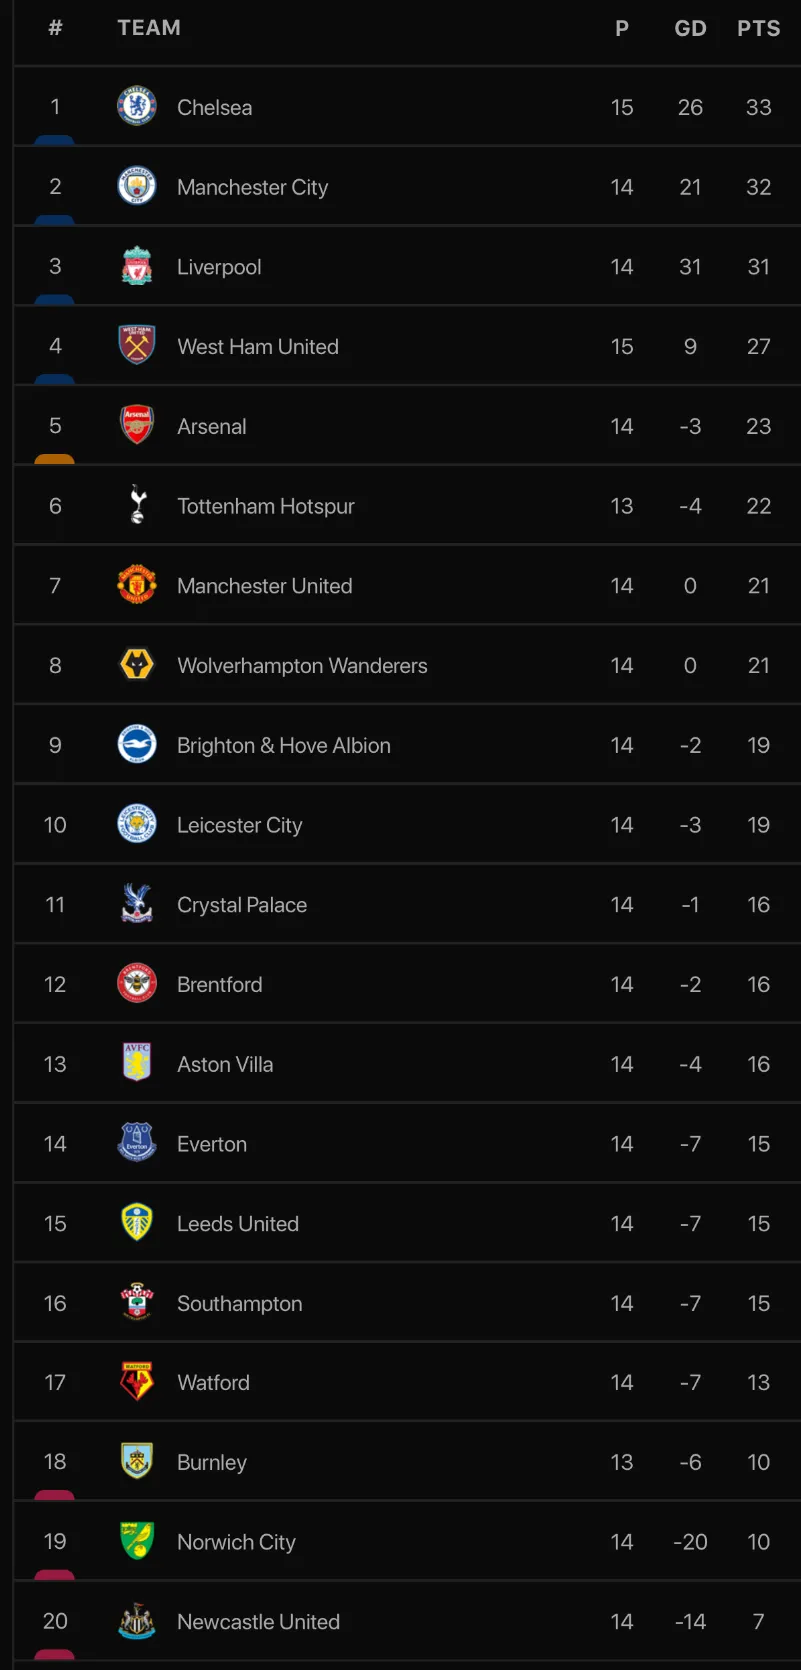Sort table by PTS column header
Image resolution: width=801 pixels, height=1670 pixels.
[x=758, y=28]
